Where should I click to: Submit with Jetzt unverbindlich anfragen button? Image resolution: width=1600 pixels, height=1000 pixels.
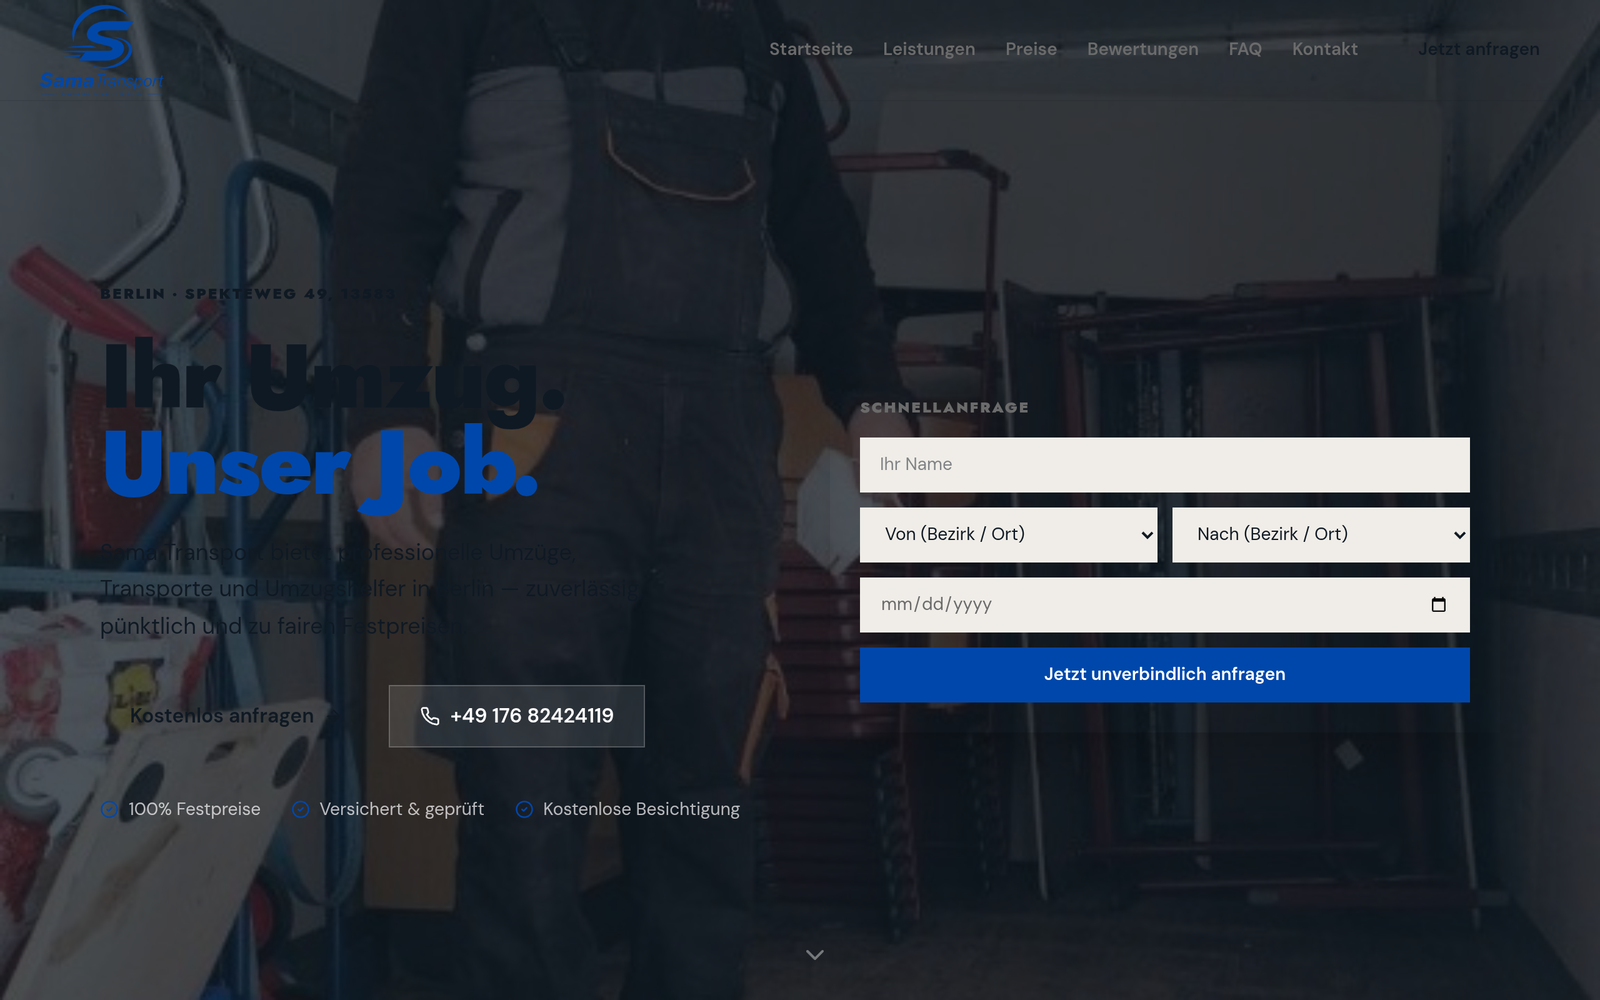click(x=1165, y=674)
